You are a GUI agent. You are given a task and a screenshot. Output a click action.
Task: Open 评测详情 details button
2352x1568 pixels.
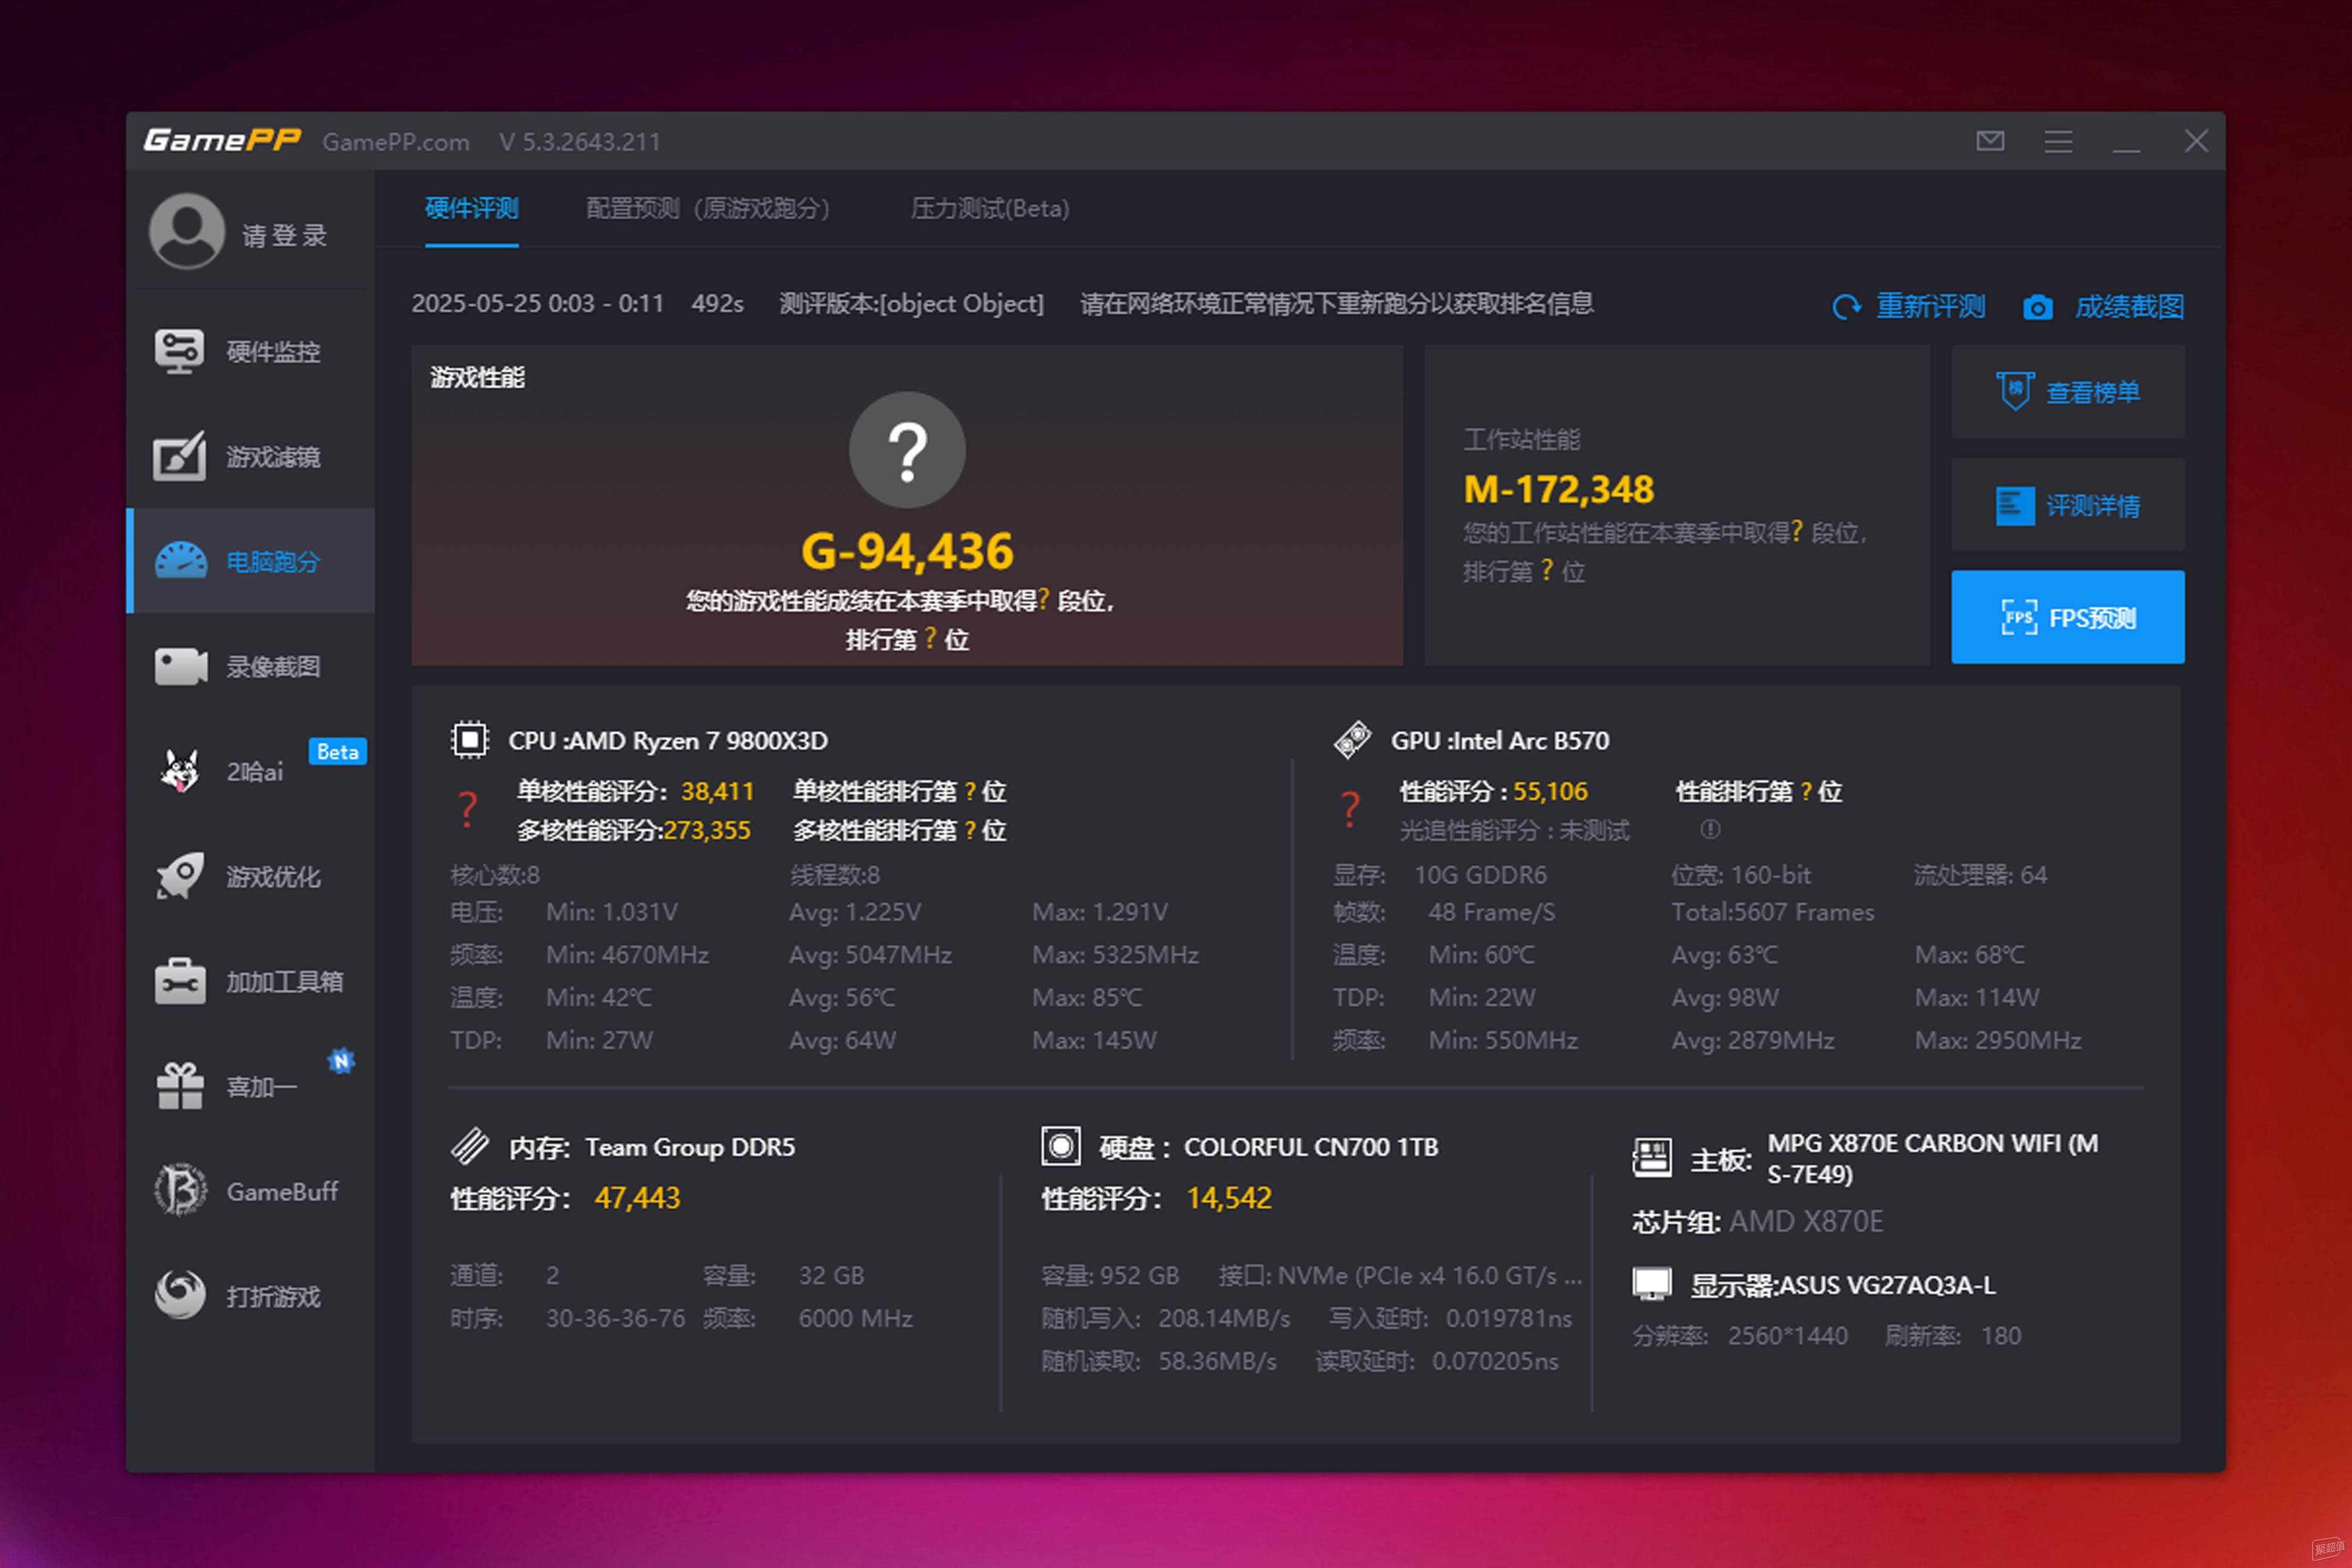pyautogui.click(x=2068, y=504)
